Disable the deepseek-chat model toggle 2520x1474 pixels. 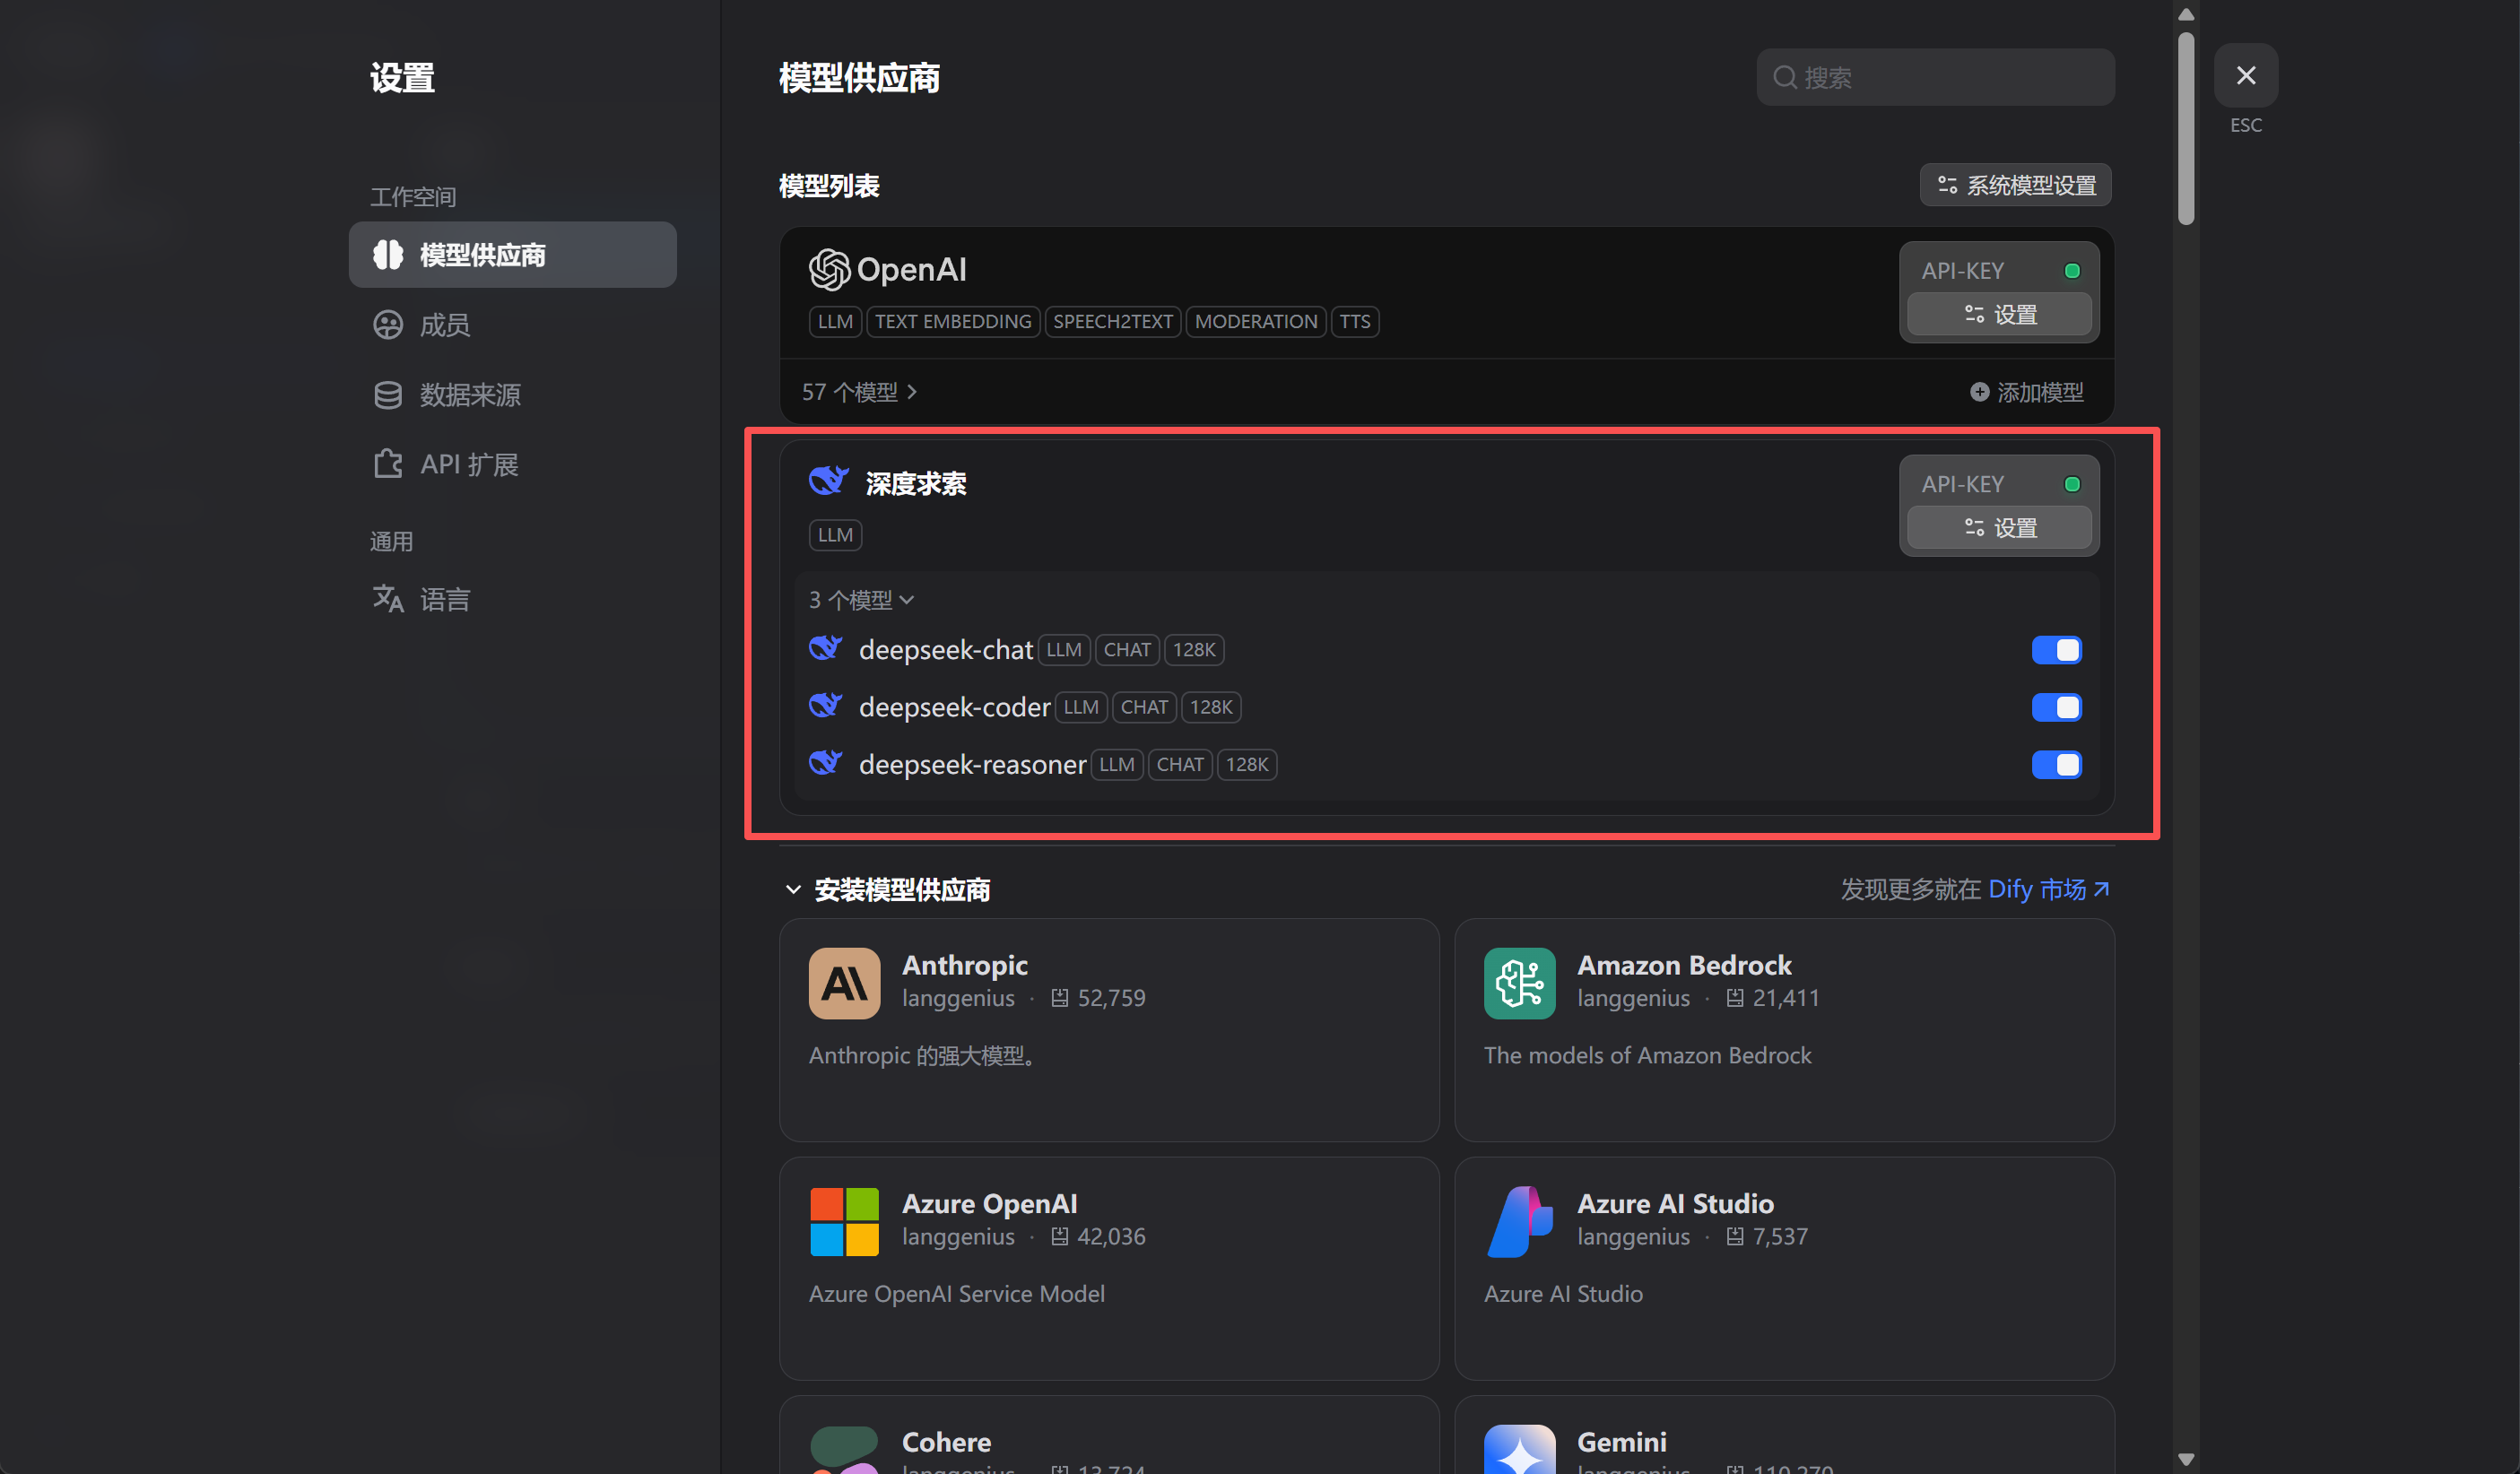click(2056, 649)
